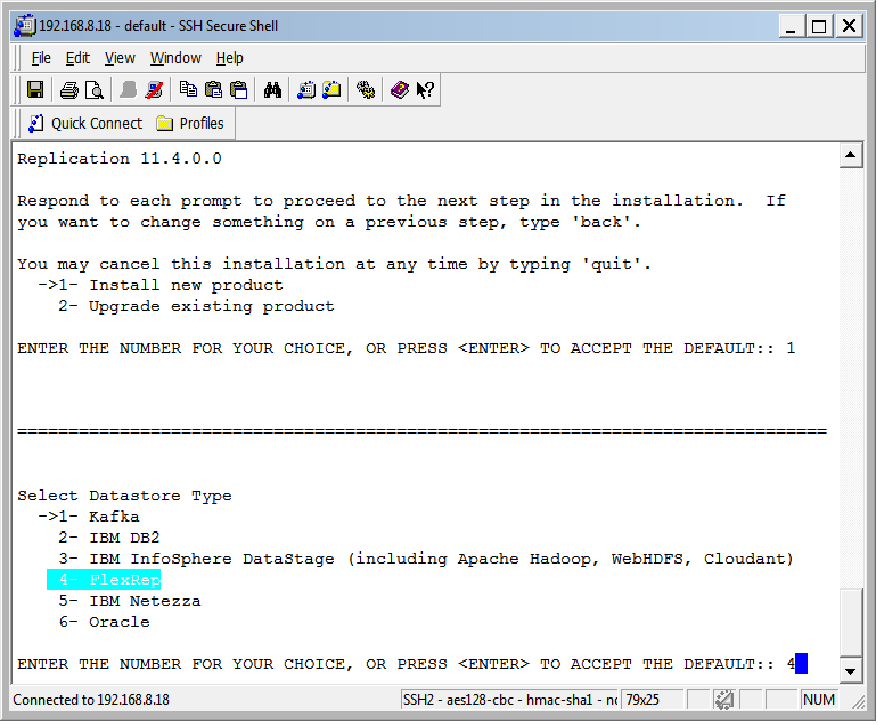Click the scrollbar up arrow in terminal
Image resolution: width=878 pixels, height=725 pixels.
point(851,157)
